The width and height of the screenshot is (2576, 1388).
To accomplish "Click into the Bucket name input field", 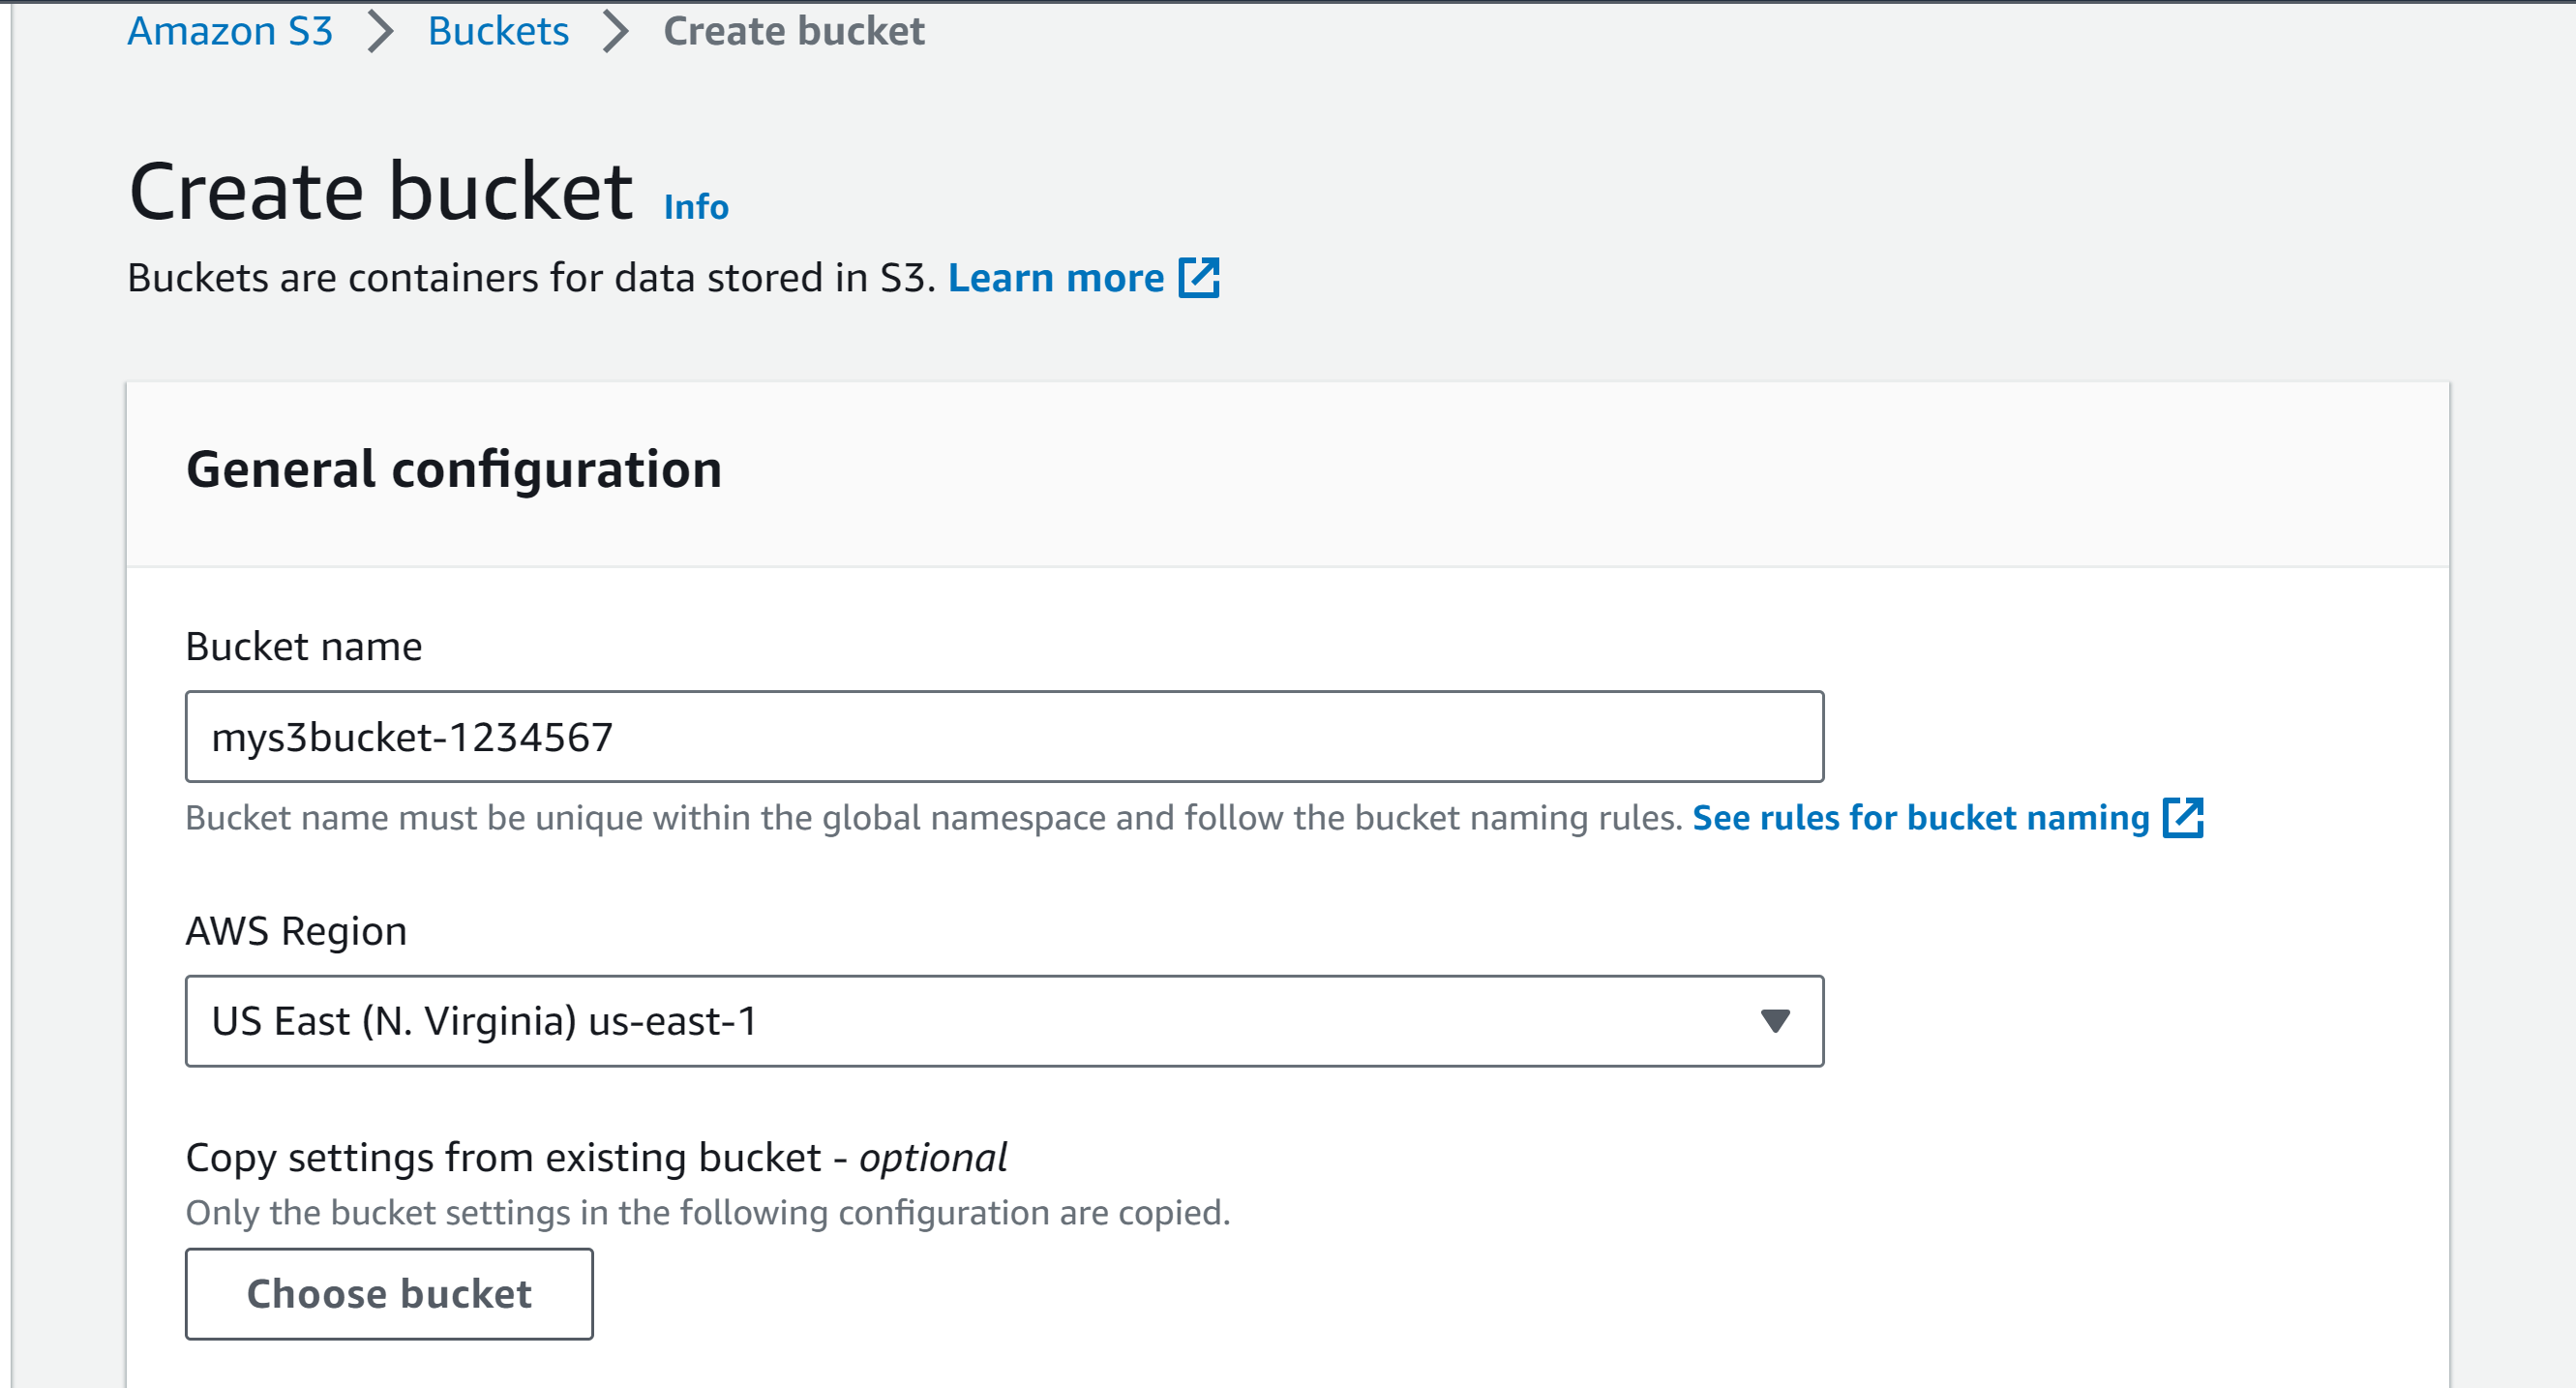I will point(1004,737).
